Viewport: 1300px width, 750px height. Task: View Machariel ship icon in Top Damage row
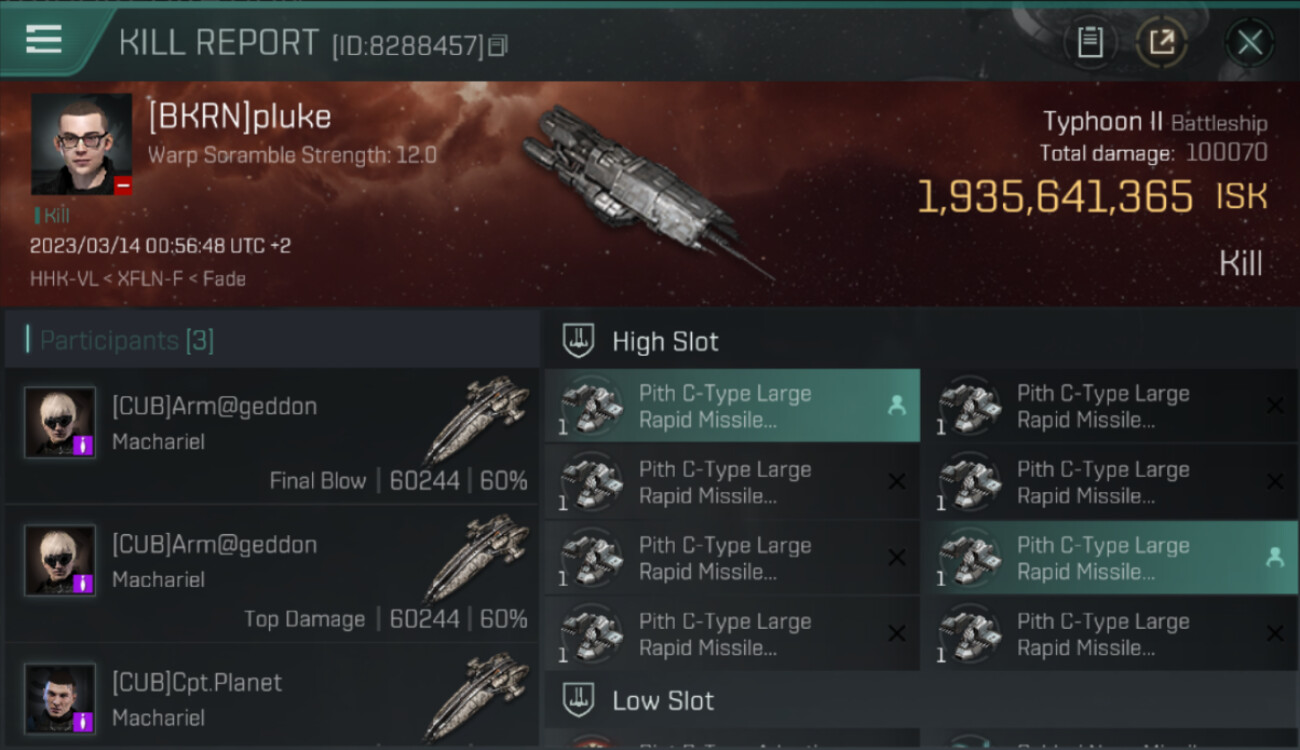476,556
